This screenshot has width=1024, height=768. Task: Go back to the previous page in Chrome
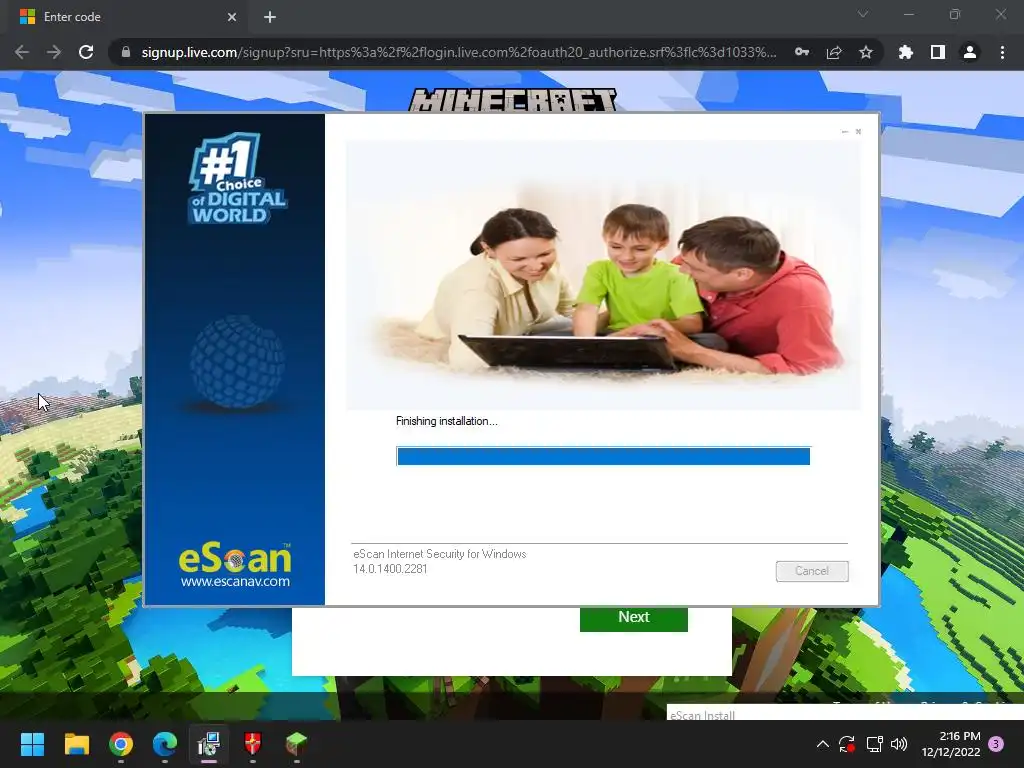(22, 52)
